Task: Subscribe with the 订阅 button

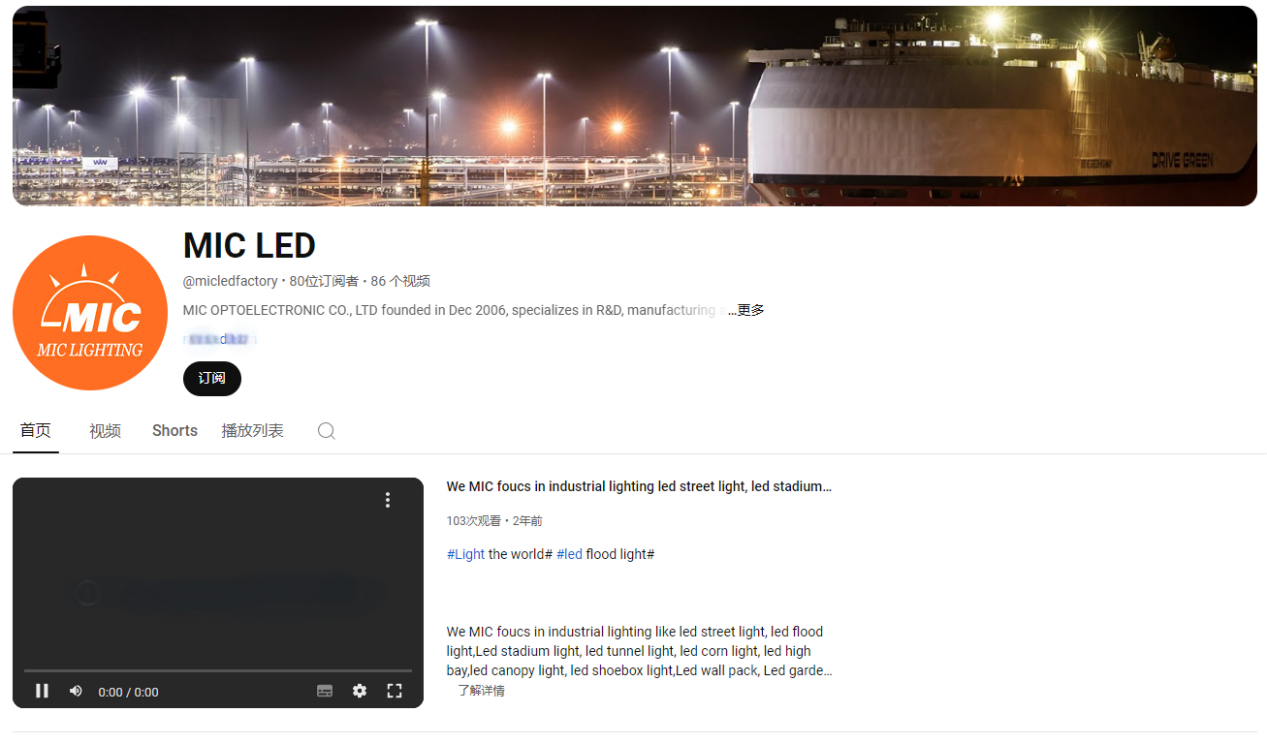Action: pos(212,379)
